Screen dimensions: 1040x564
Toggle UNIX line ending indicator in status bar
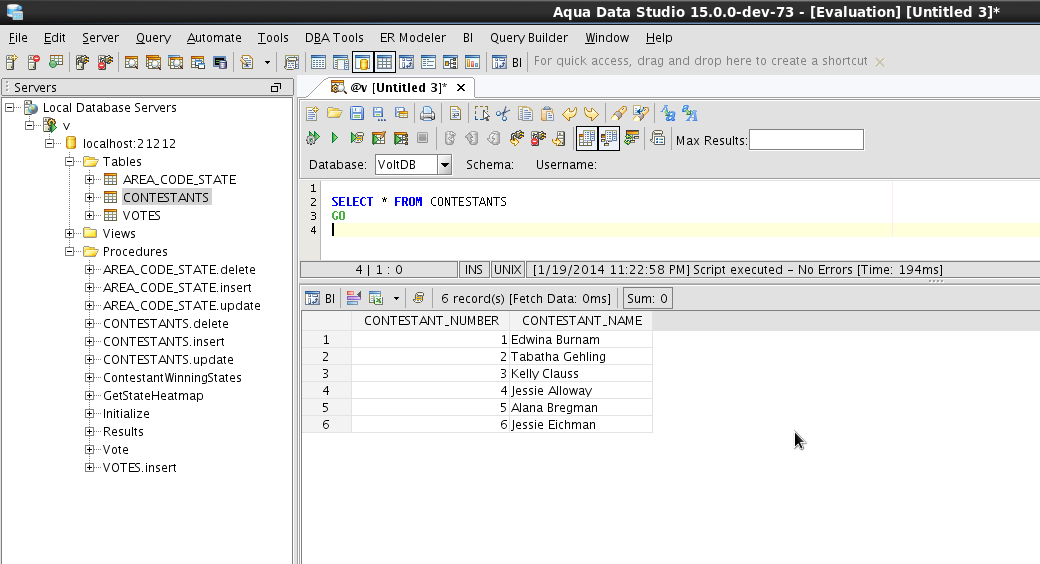pos(507,269)
